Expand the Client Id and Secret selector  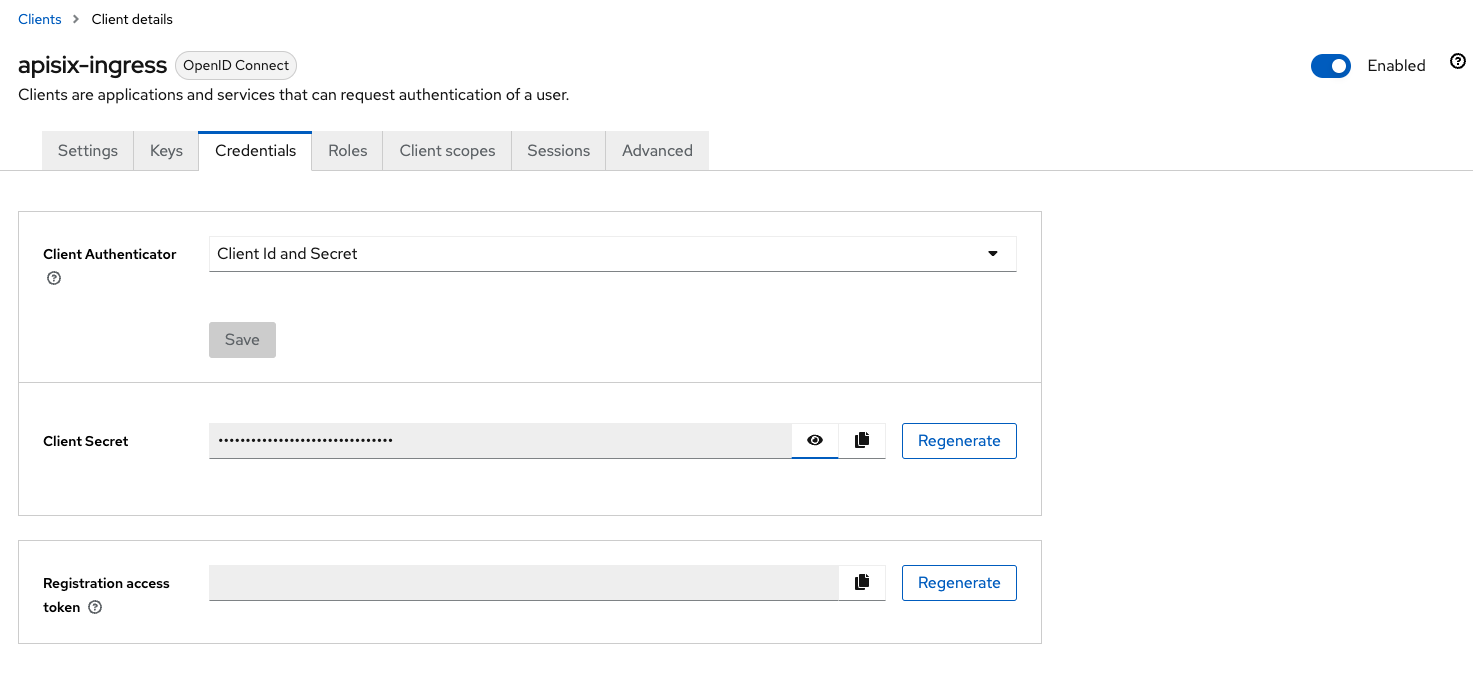pos(612,253)
